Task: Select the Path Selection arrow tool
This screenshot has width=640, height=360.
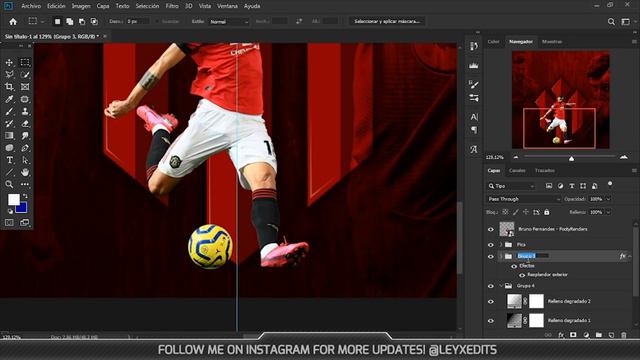Action: 25,160
